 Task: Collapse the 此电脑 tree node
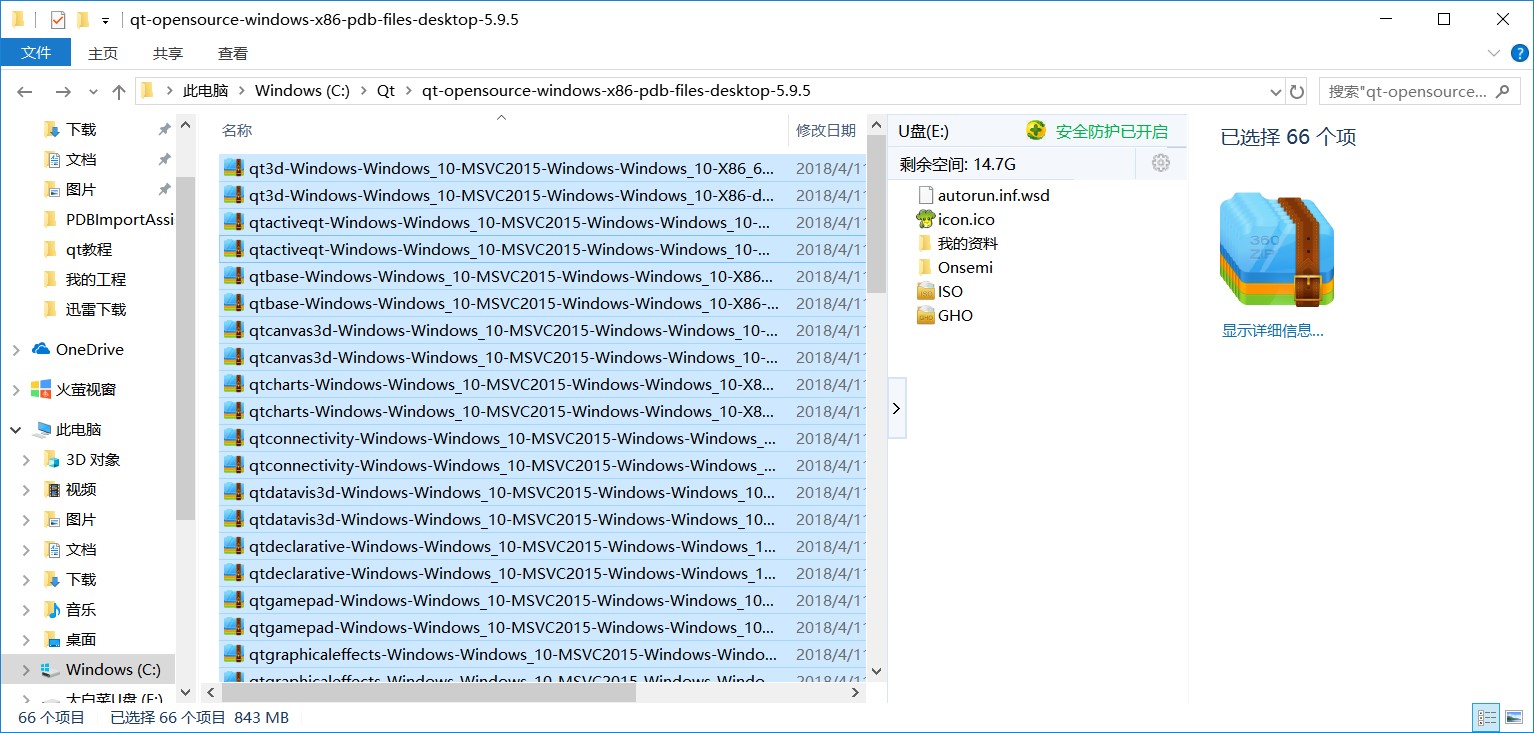tap(16, 430)
